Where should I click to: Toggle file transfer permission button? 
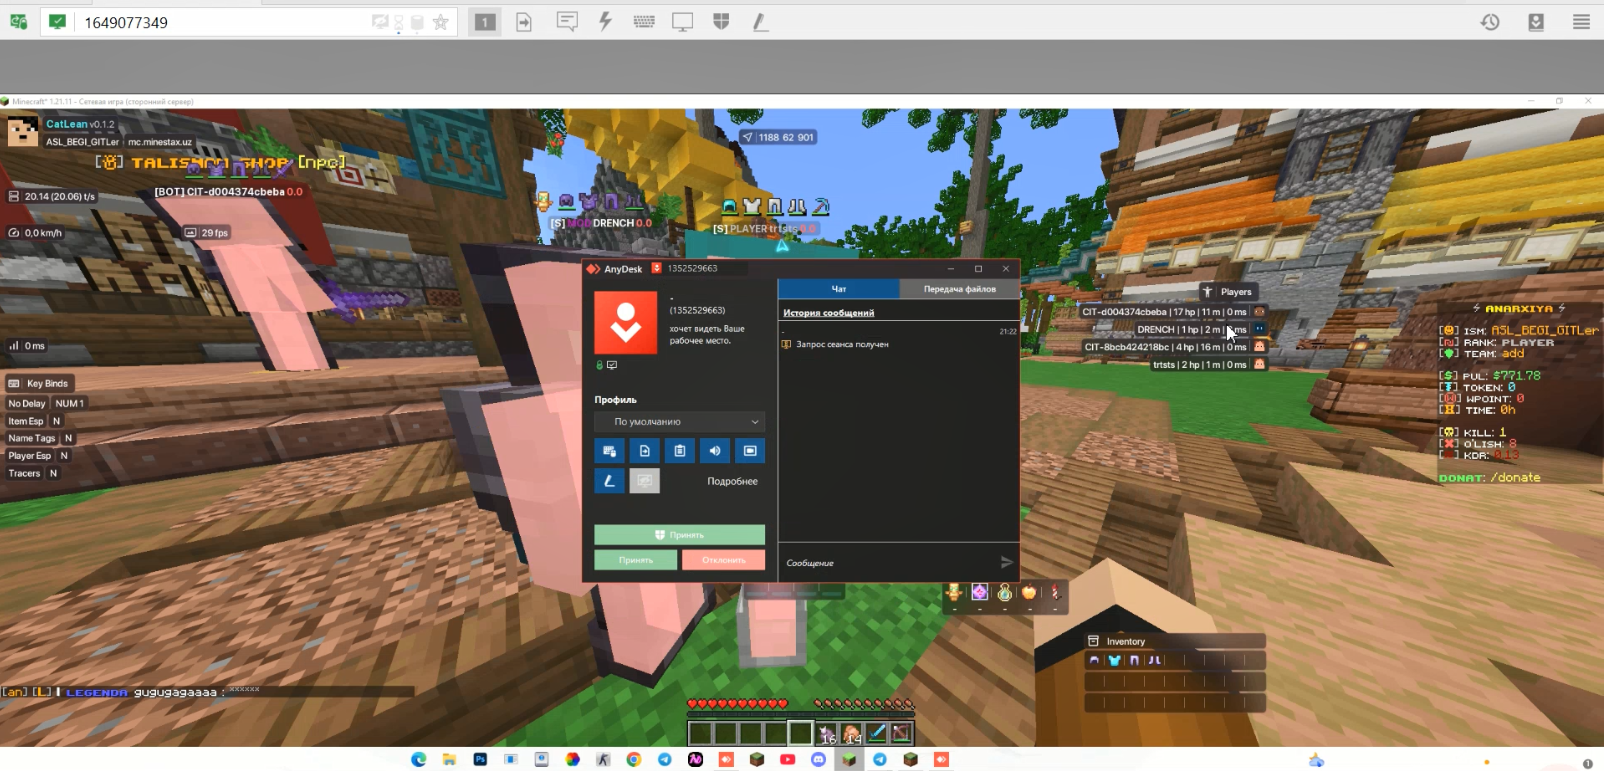point(644,451)
